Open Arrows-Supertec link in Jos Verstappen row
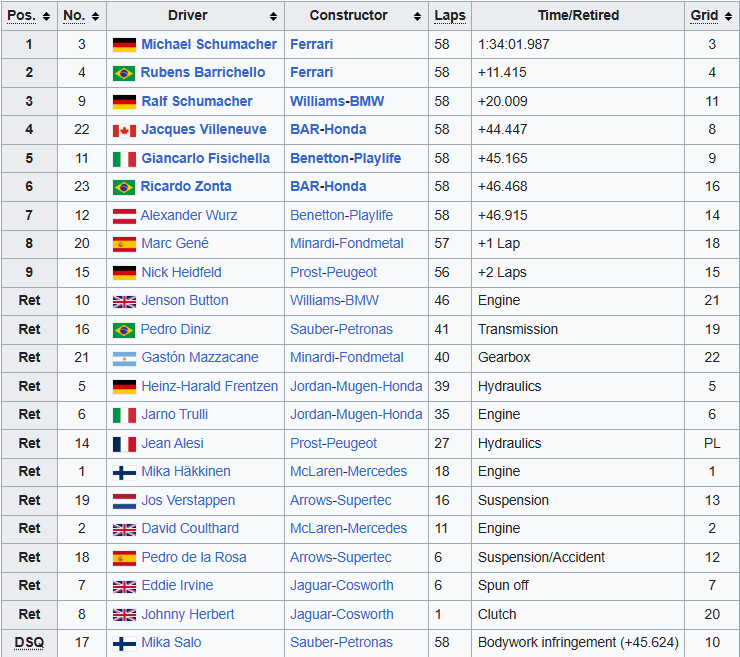The width and height of the screenshot is (740, 657). tap(341, 501)
